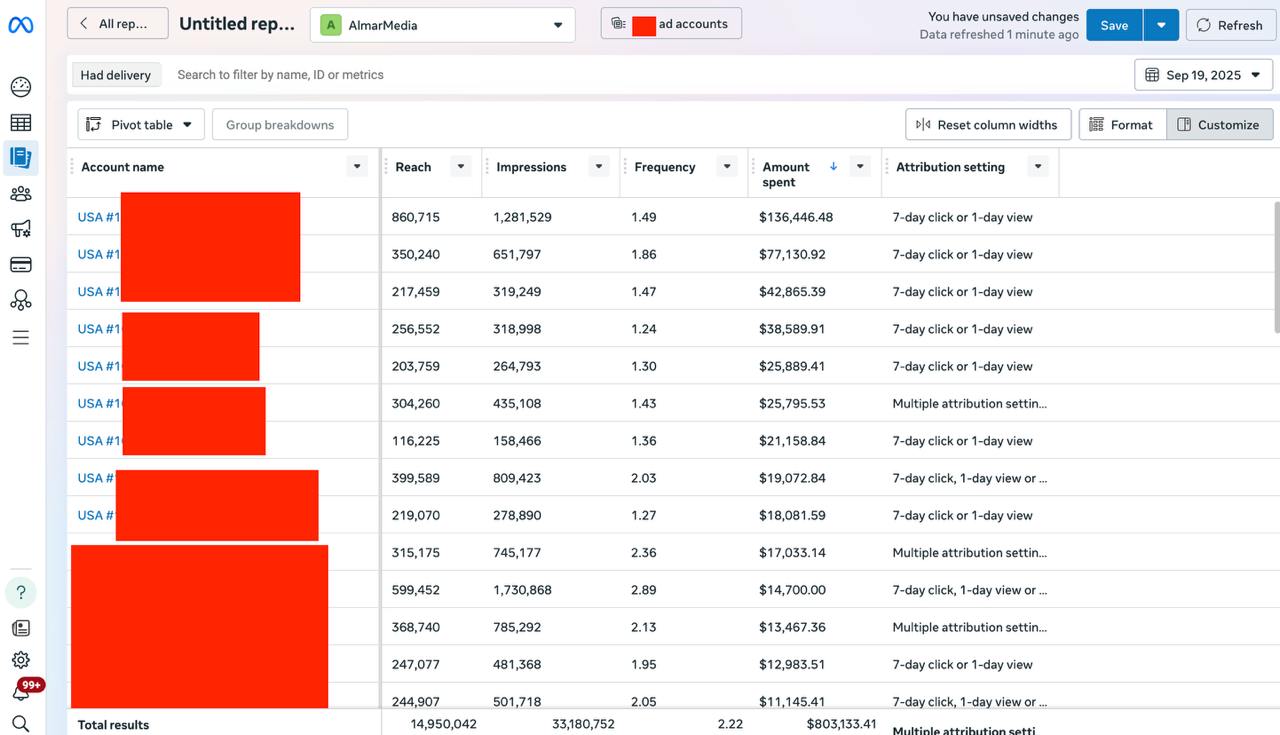Click the Amount spent sort arrow icon
This screenshot has height=735, width=1280.
point(834,167)
